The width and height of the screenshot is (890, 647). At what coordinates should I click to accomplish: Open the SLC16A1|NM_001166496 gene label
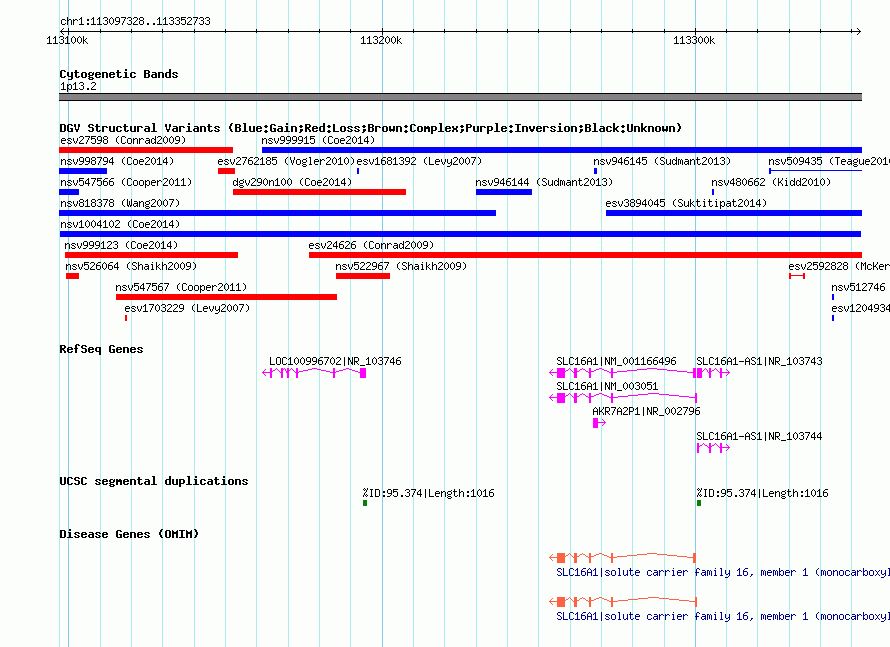coord(616,361)
